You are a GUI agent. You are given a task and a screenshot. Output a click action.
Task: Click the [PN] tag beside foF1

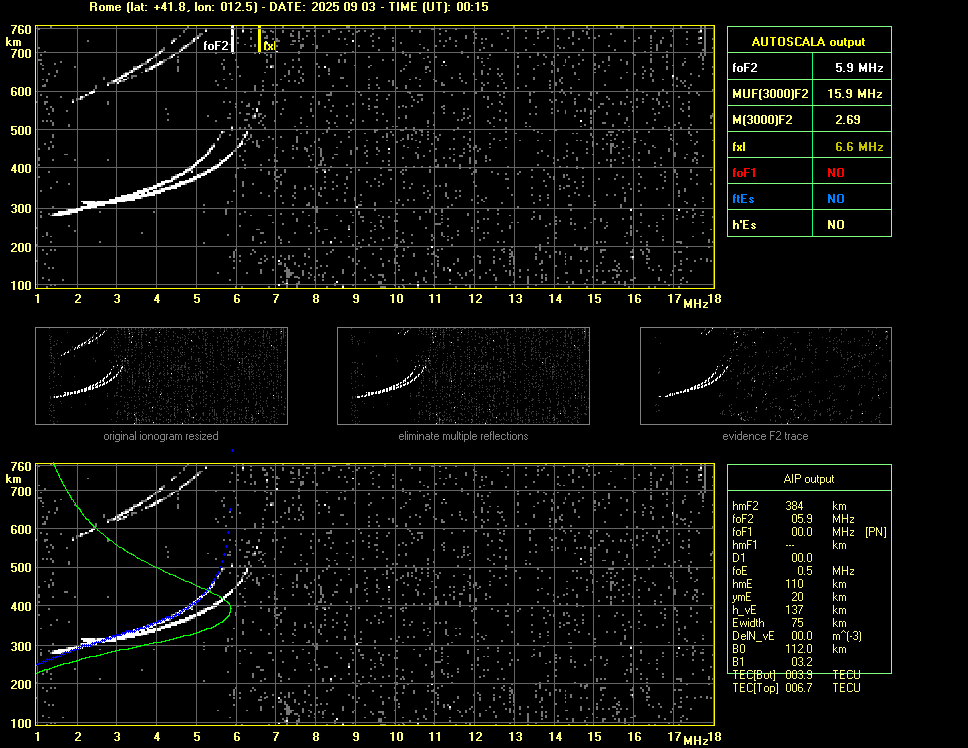[x=876, y=532]
